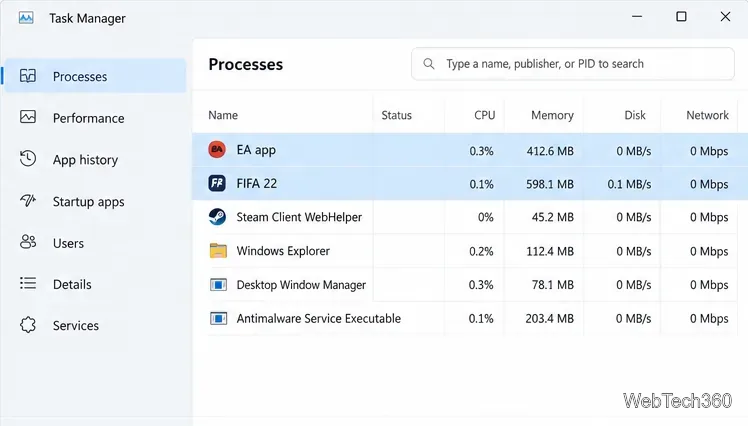Select the Windows Explorer process name
Viewport: 748px width, 426px height.
(283, 251)
